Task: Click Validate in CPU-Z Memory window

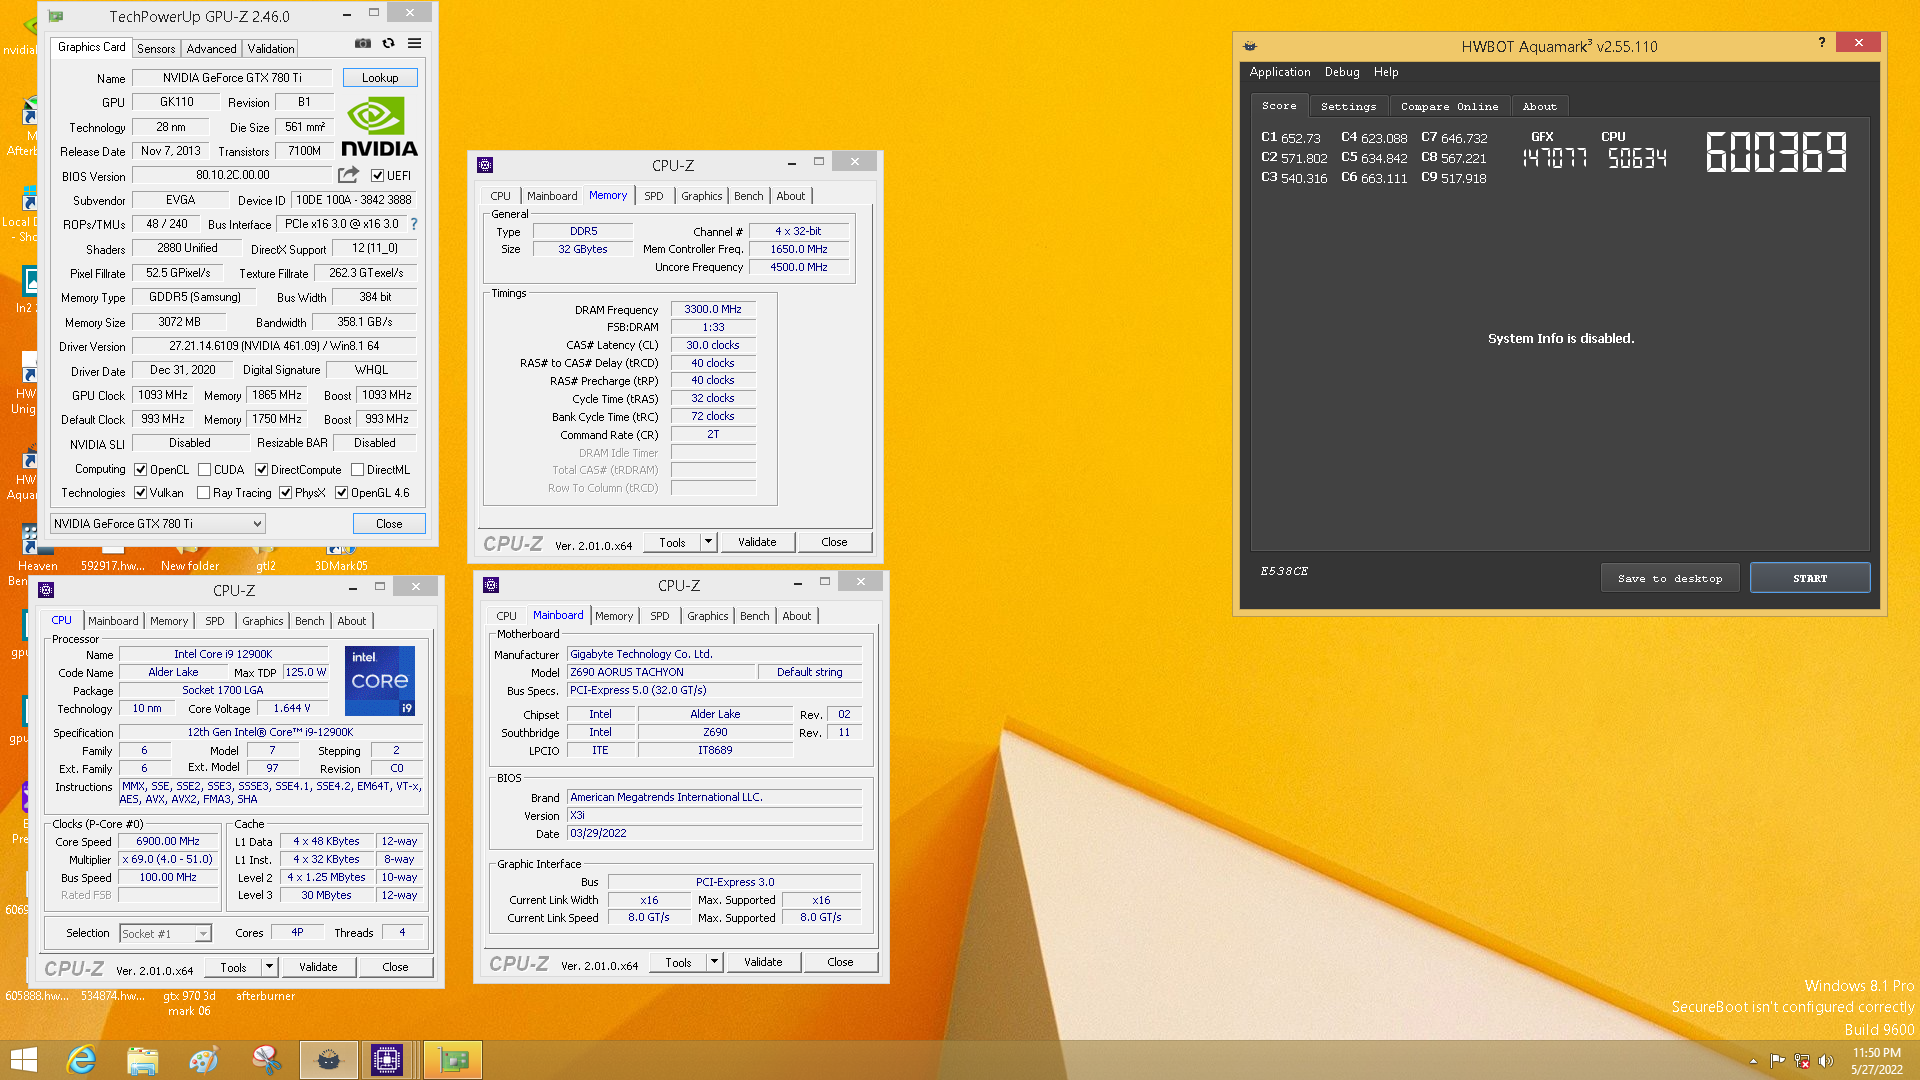Action: tap(757, 542)
